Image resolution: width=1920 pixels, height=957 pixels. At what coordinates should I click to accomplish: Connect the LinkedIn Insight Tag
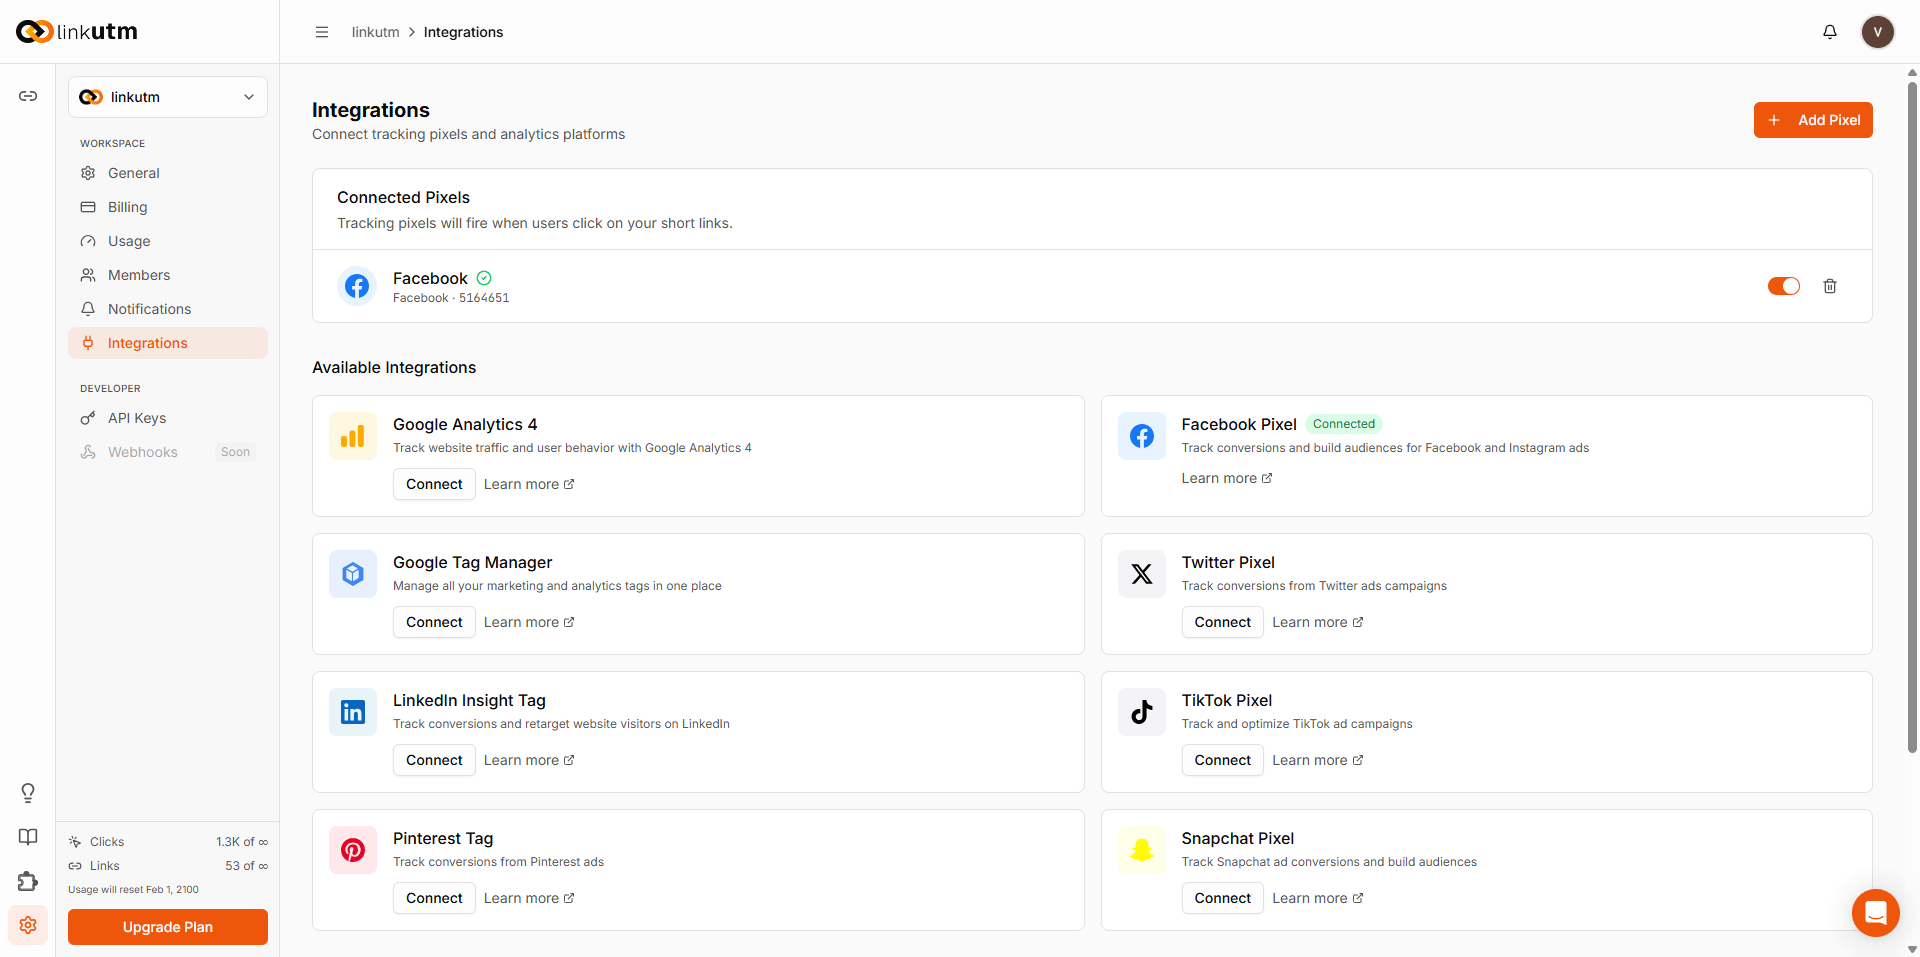[x=434, y=760]
